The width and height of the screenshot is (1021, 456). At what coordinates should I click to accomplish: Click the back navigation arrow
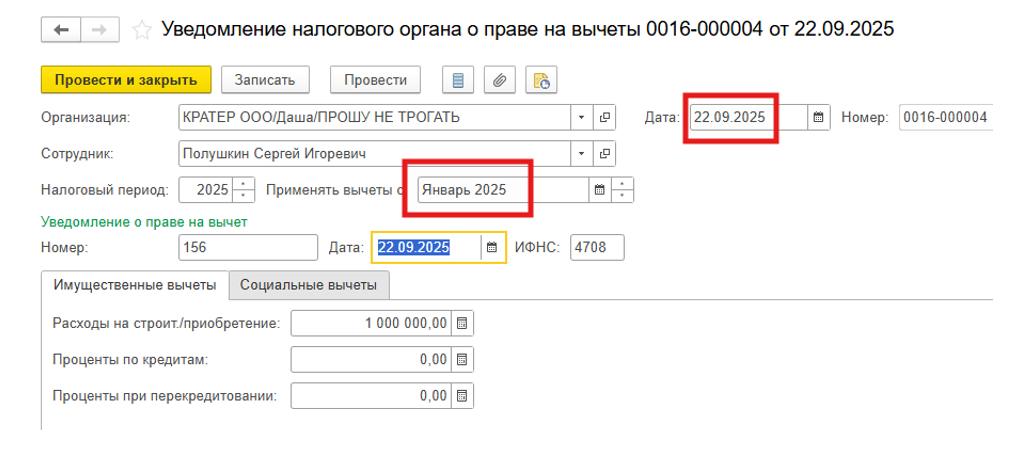[61, 30]
